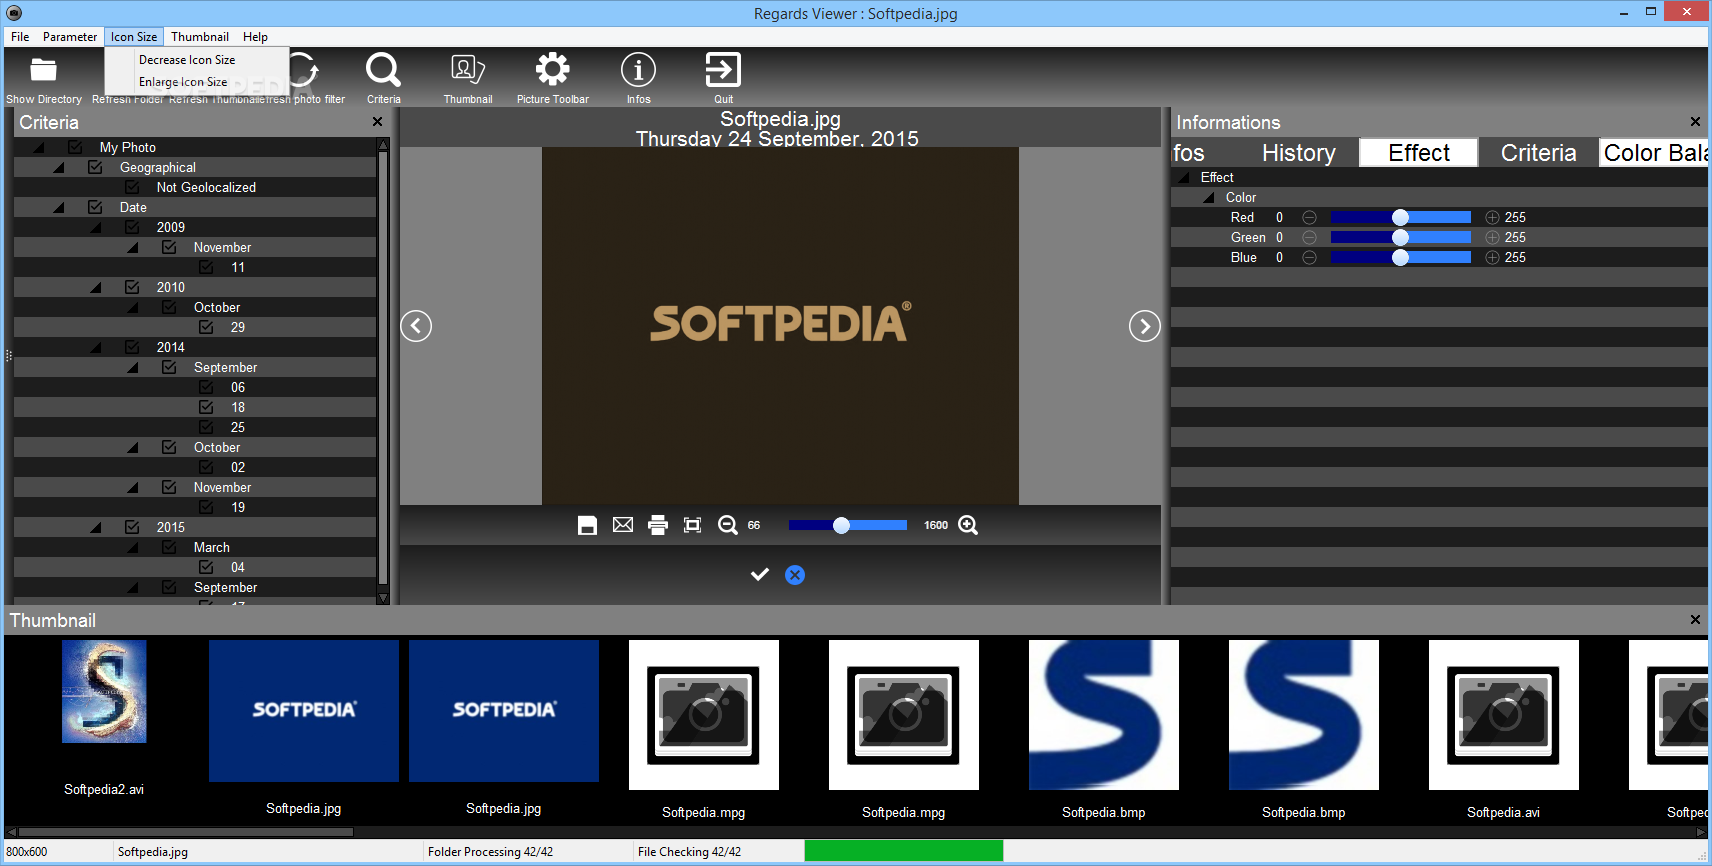The width and height of the screenshot is (1712, 866).
Task: Decrease the Red value minus icon
Action: coord(1309,217)
